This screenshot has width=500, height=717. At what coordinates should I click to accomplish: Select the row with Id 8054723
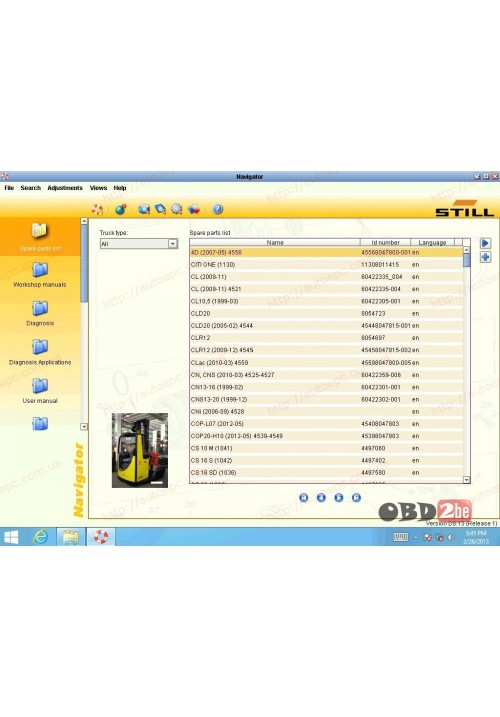[x=326, y=314]
